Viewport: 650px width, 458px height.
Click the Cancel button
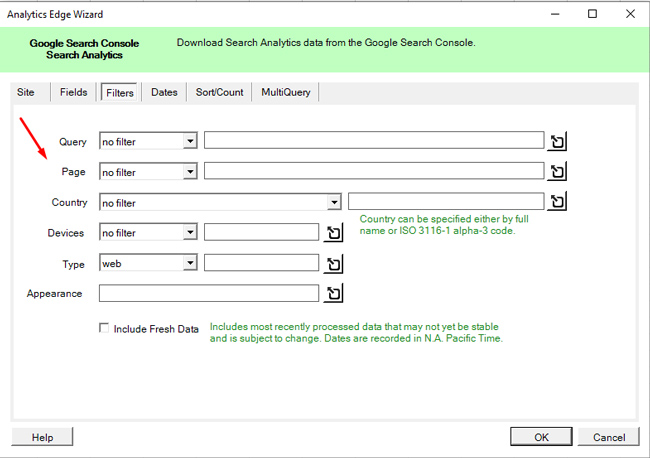point(609,437)
